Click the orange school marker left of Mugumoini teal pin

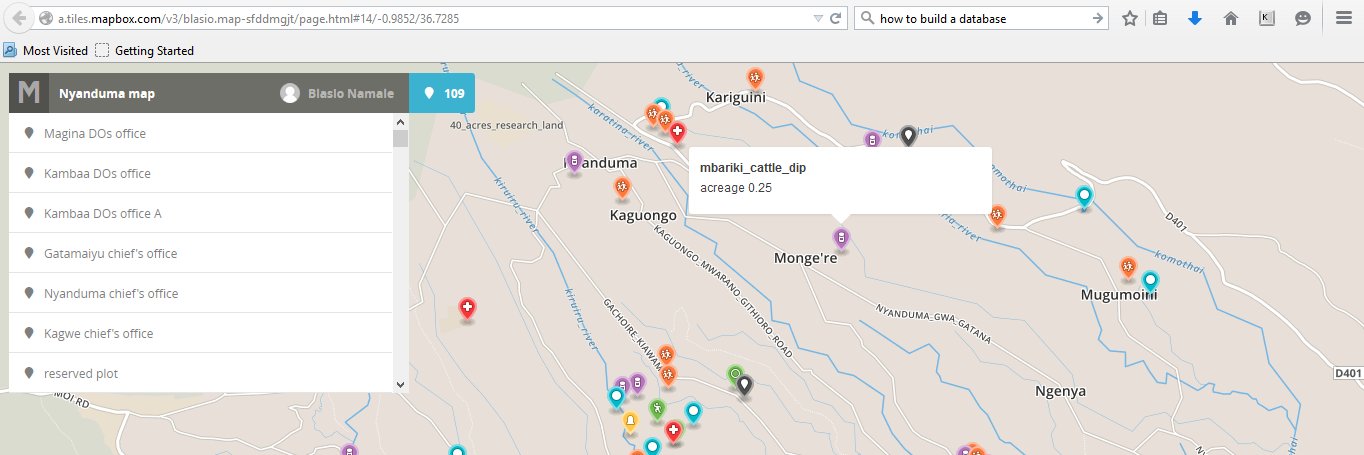pos(1128,268)
